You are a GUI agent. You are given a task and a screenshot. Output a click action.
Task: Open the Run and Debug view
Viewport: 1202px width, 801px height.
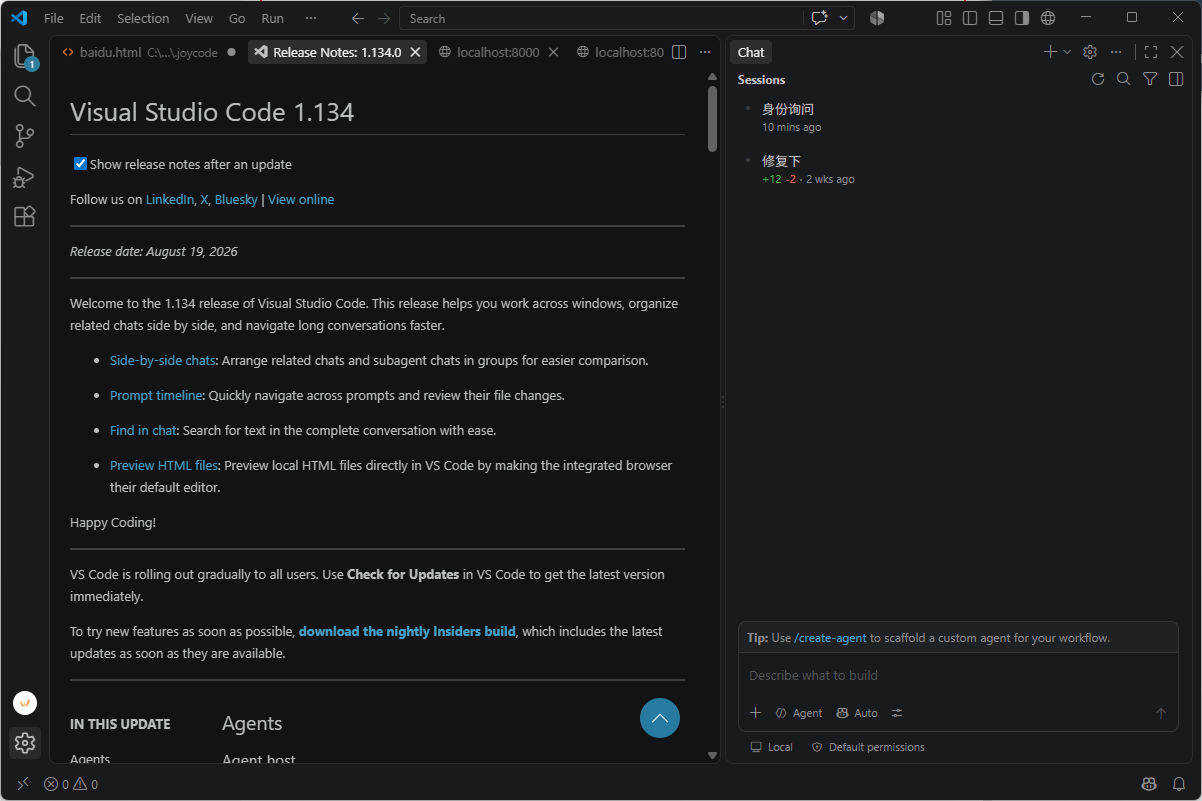tap(25, 177)
